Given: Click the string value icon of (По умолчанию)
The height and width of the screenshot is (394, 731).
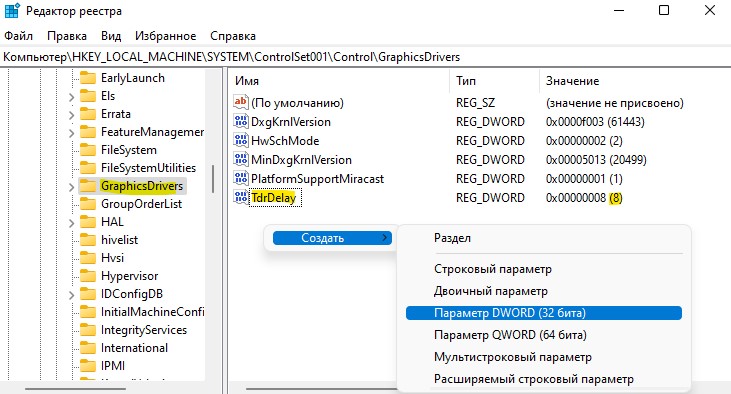Looking at the screenshot, I should 241,102.
